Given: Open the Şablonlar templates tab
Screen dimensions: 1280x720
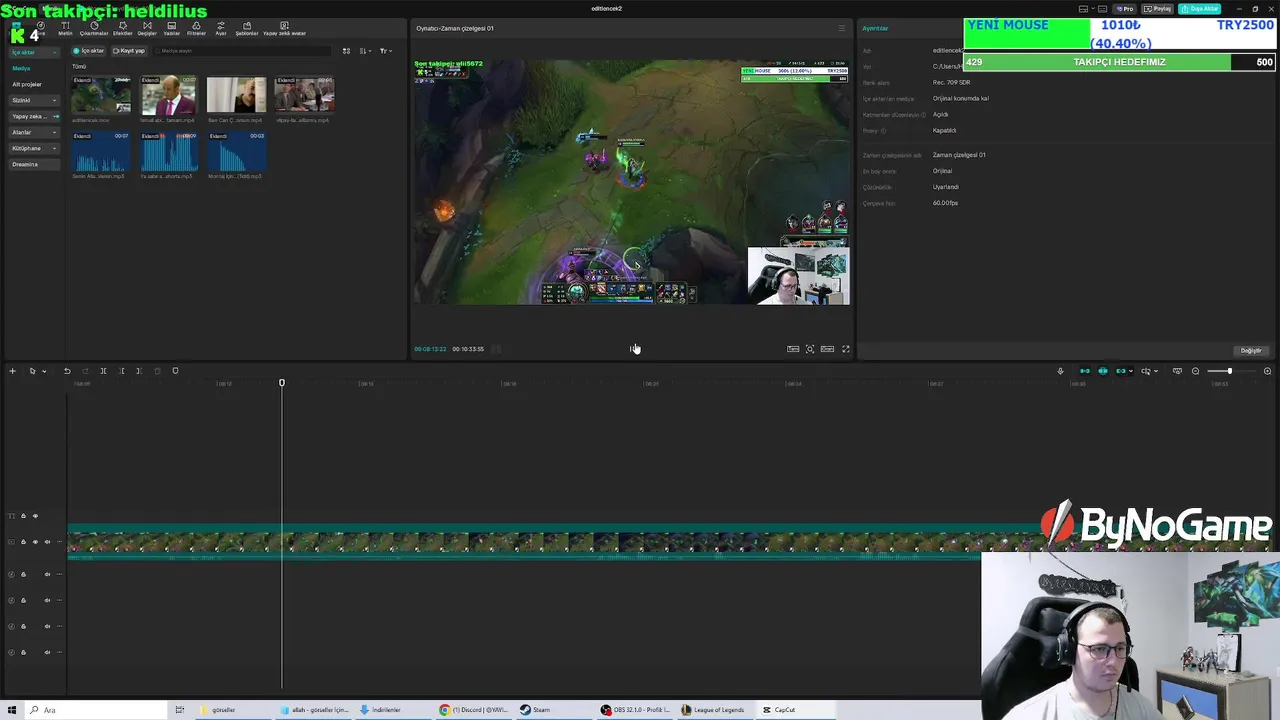Looking at the screenshot, I should click(247, 28).
